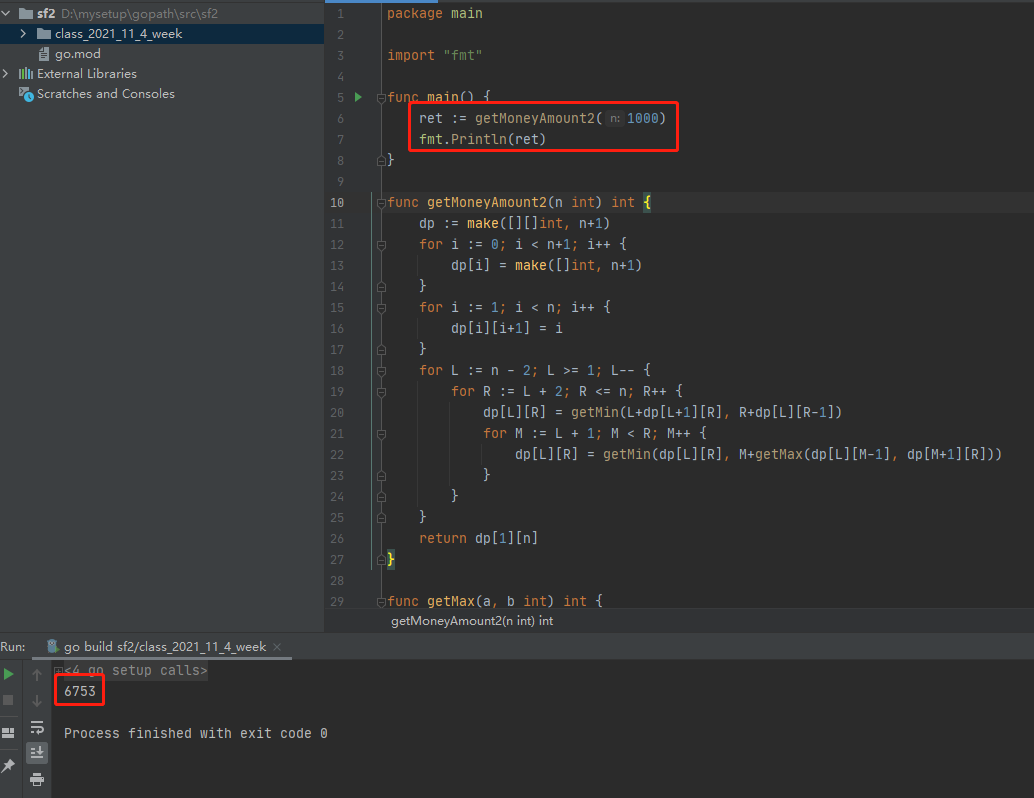Image resolution: width=1034 pixels, height=798 pixels.
Task: Click line number 20 in the gutter
Action: (x=337, y=413)
